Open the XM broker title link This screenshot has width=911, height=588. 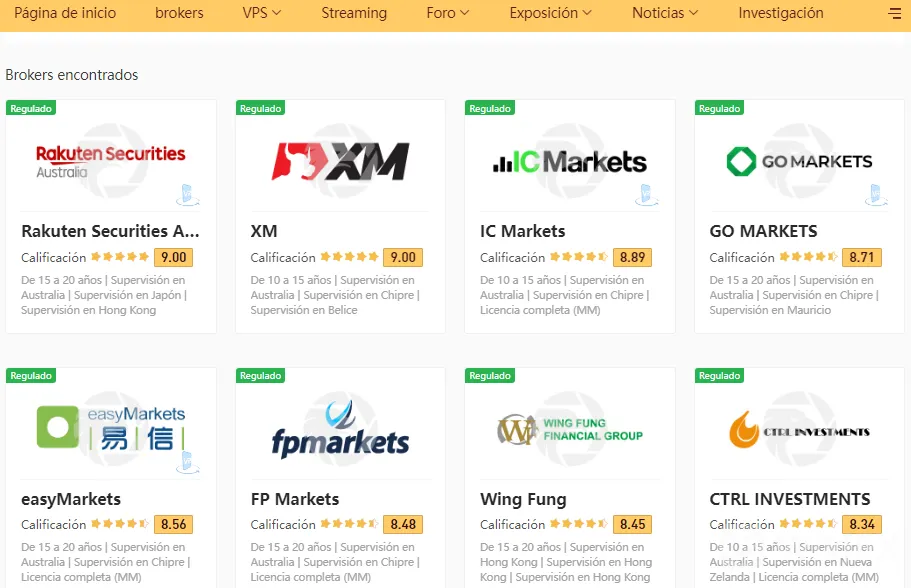[x=264, y=231]
